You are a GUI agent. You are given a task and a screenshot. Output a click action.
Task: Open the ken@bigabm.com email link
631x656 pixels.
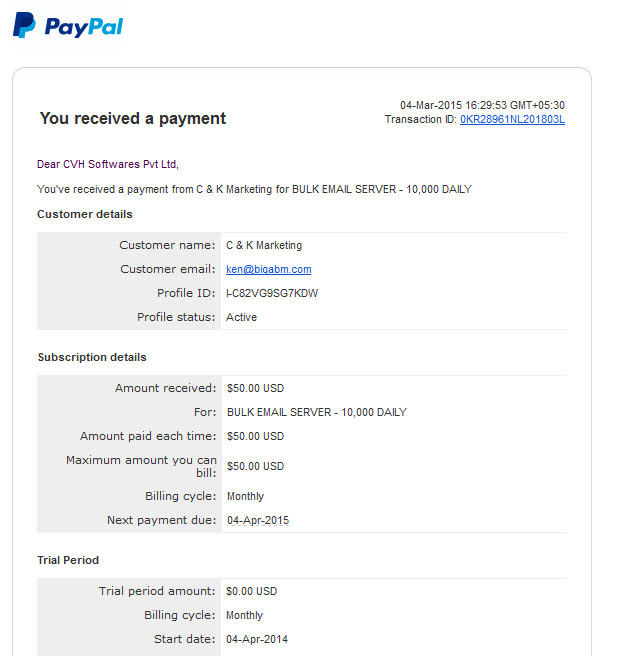click(269, 269)
